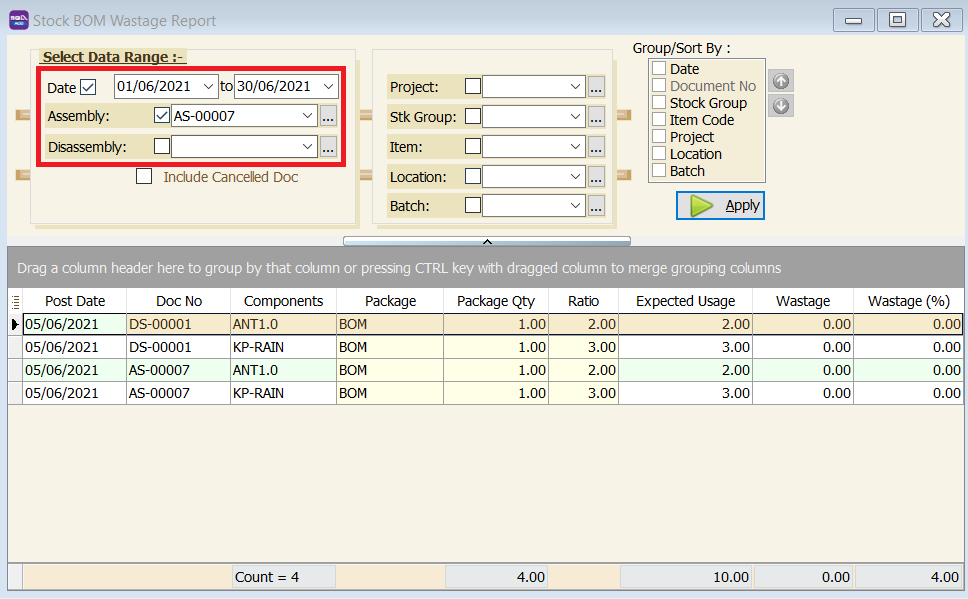Click the Location "..." lookup icon
The width and height of the screenshot is (968, 599).
(596, 175)
